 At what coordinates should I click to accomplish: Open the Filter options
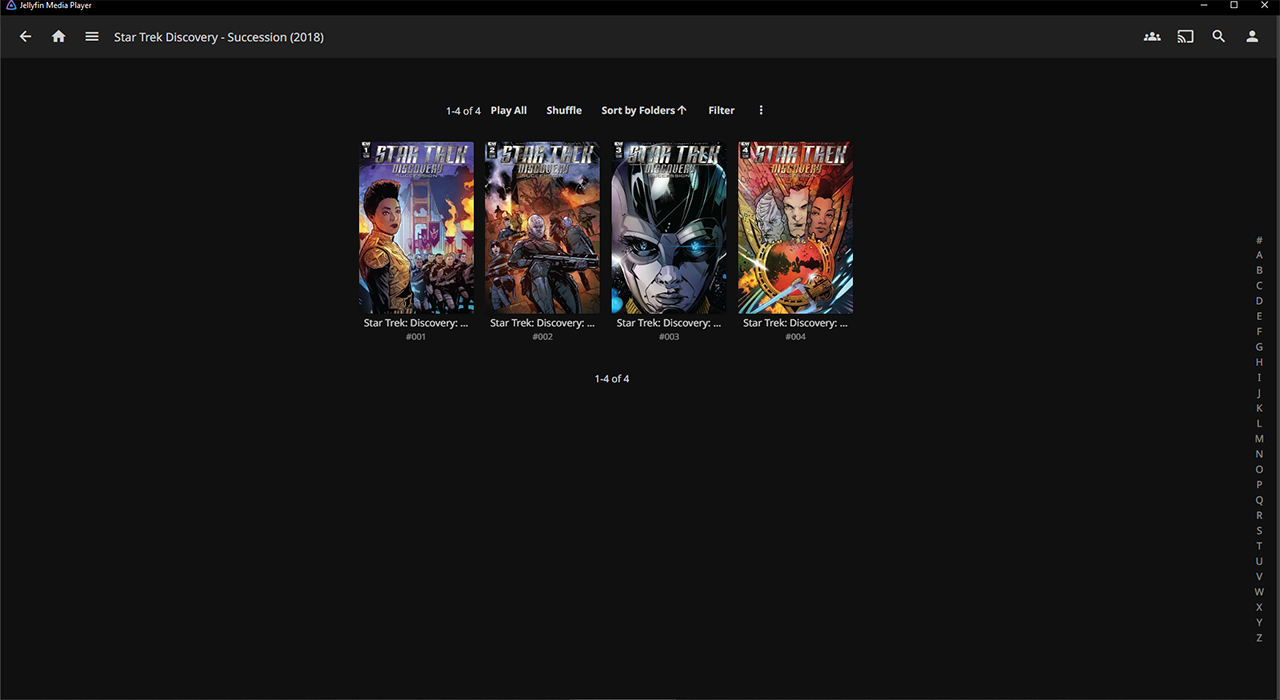[721, 111]
